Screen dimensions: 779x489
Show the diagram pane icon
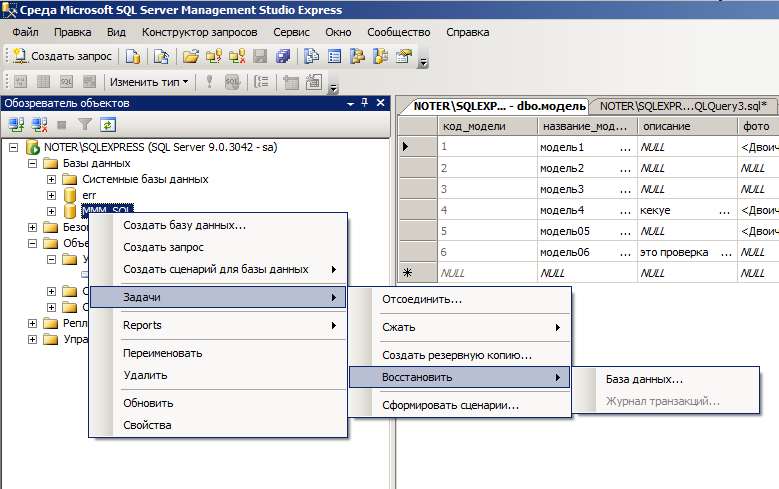click(x=20, y=82)
